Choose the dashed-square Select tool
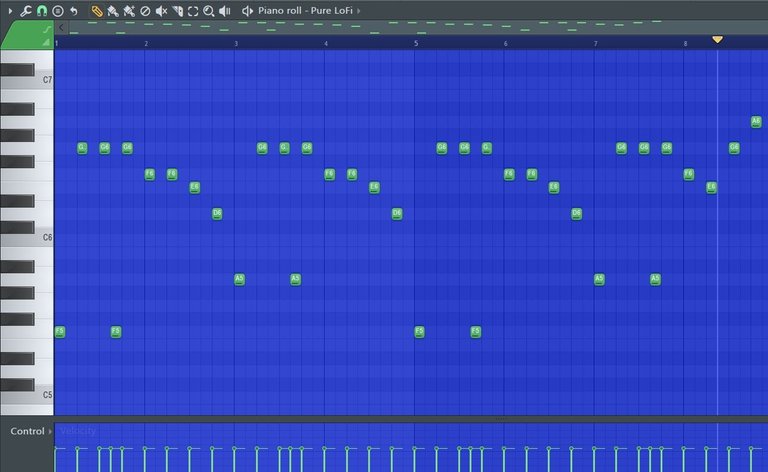 (x=193, y=10)
